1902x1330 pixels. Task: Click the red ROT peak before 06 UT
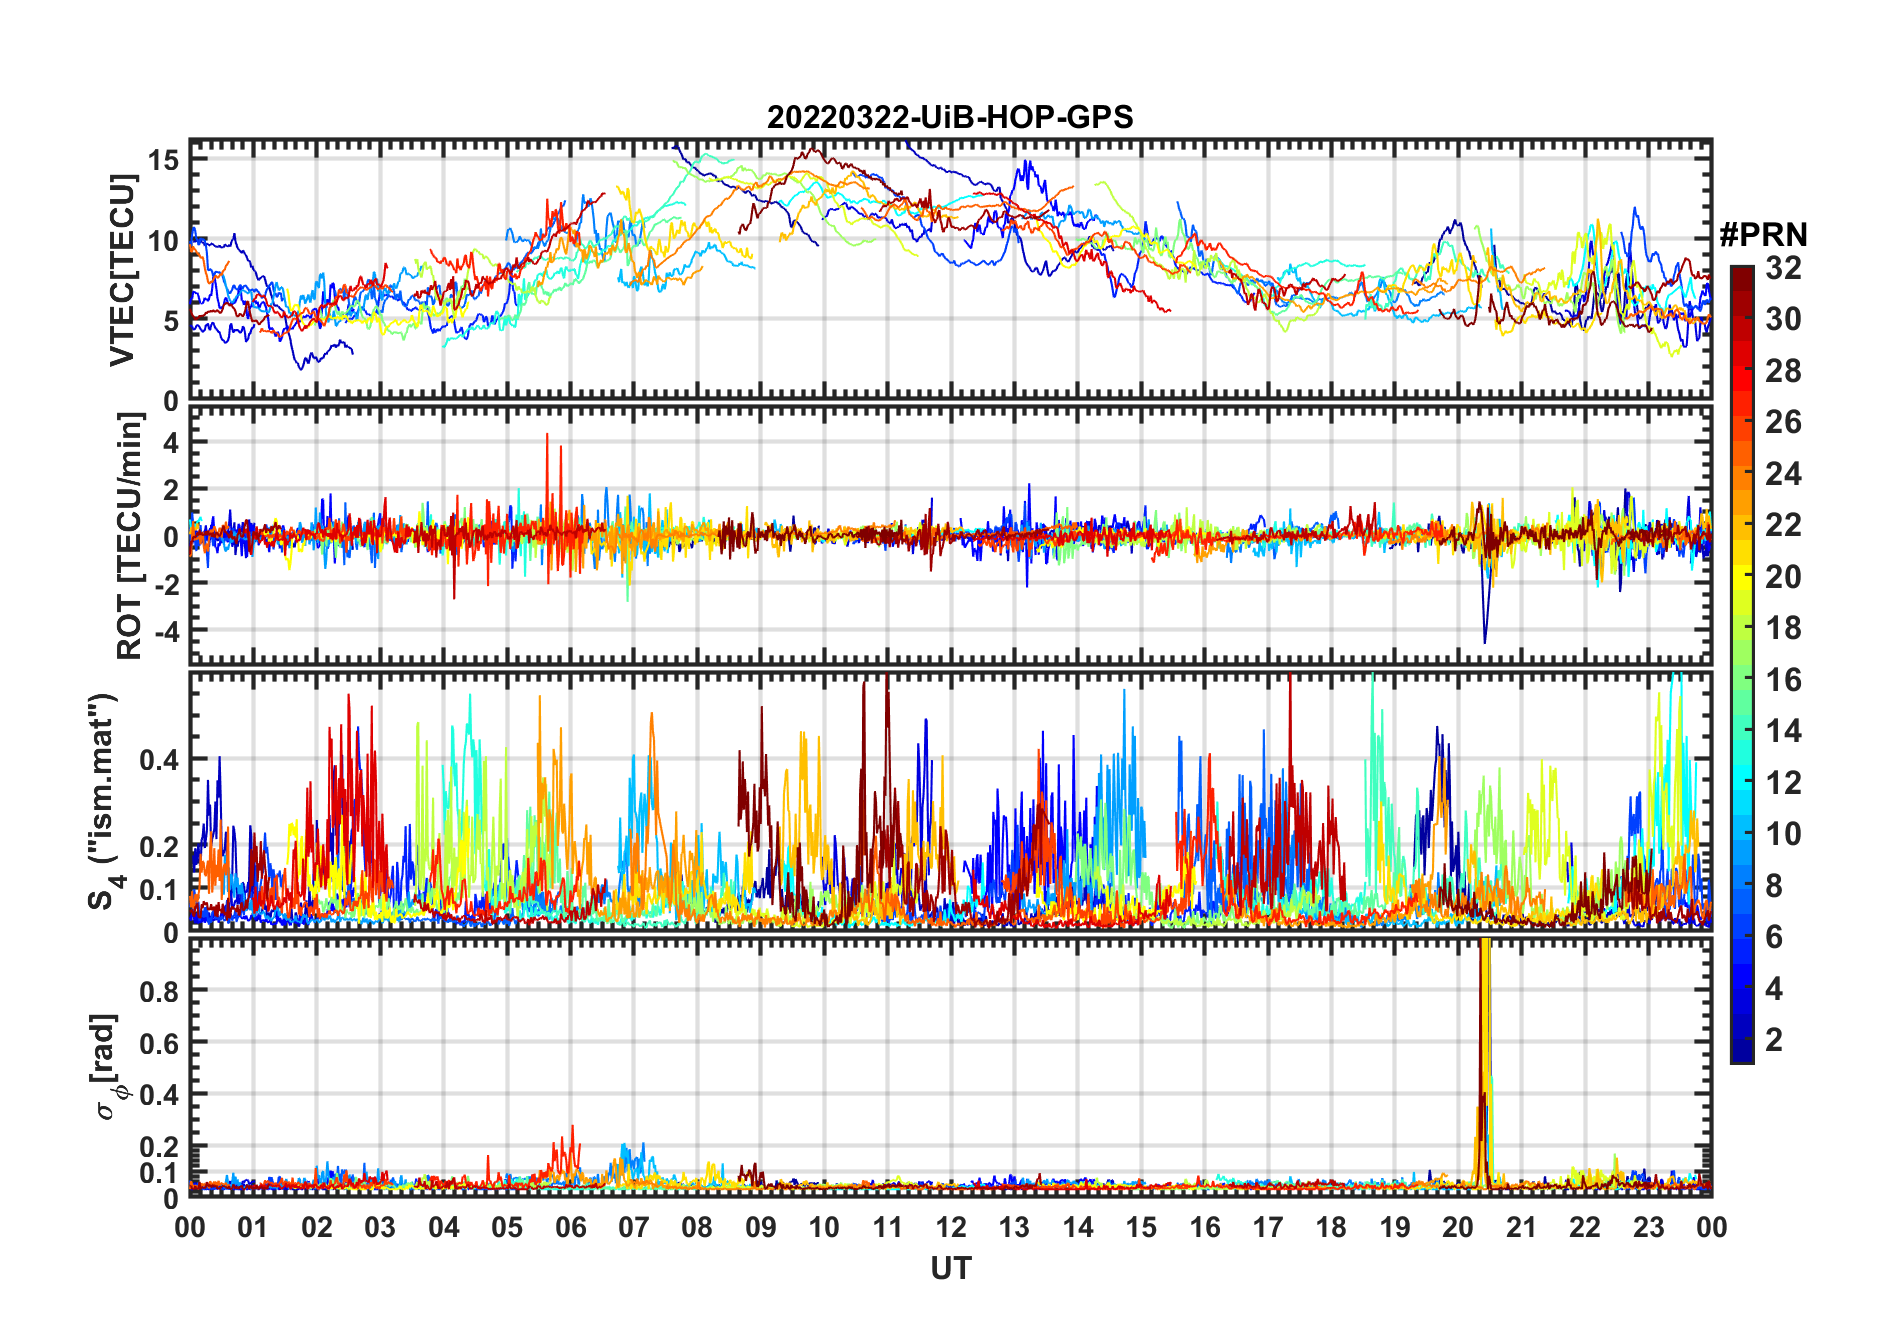point(547,440)
